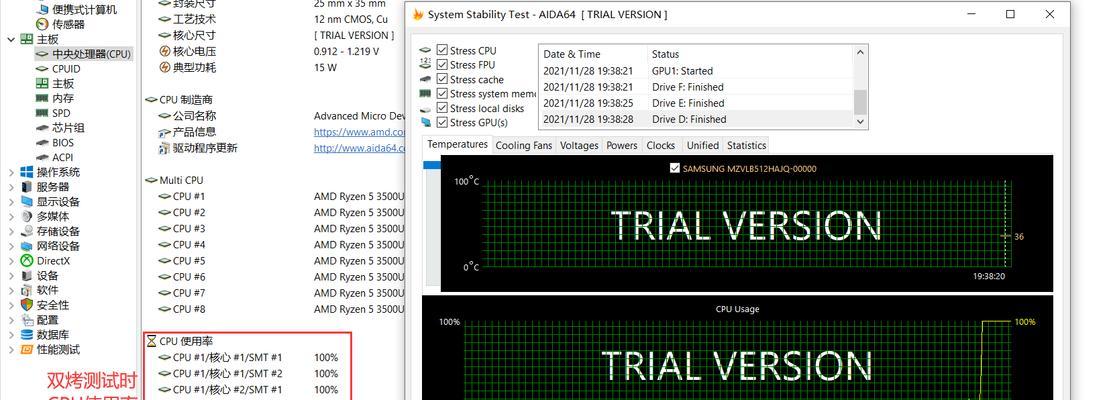Toggle the Stress GPU(s) checkbox
Viewport: 1113px width, 400px height.
click(442, 123)
